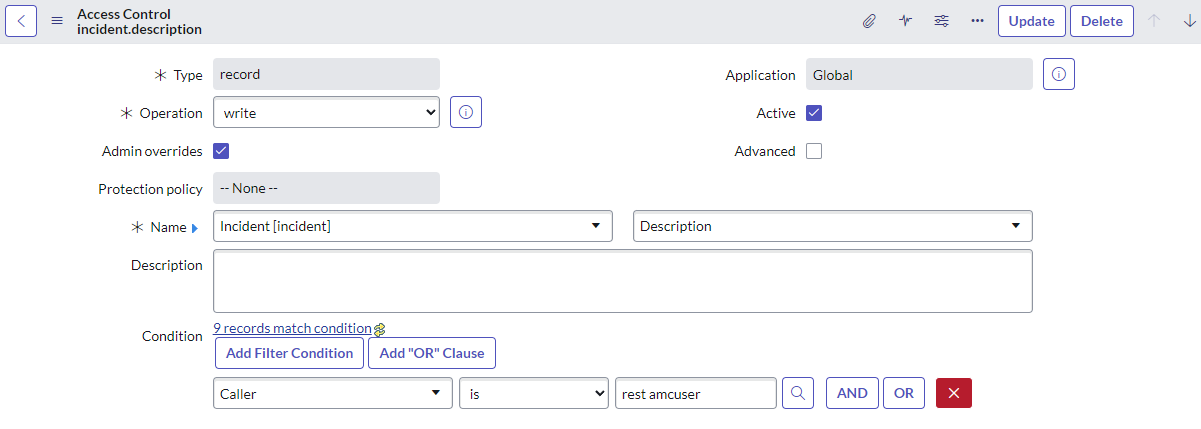Screen dimensions: 1201x429
Task: Open more options ellipsis menu
Action: coord(977,21)
